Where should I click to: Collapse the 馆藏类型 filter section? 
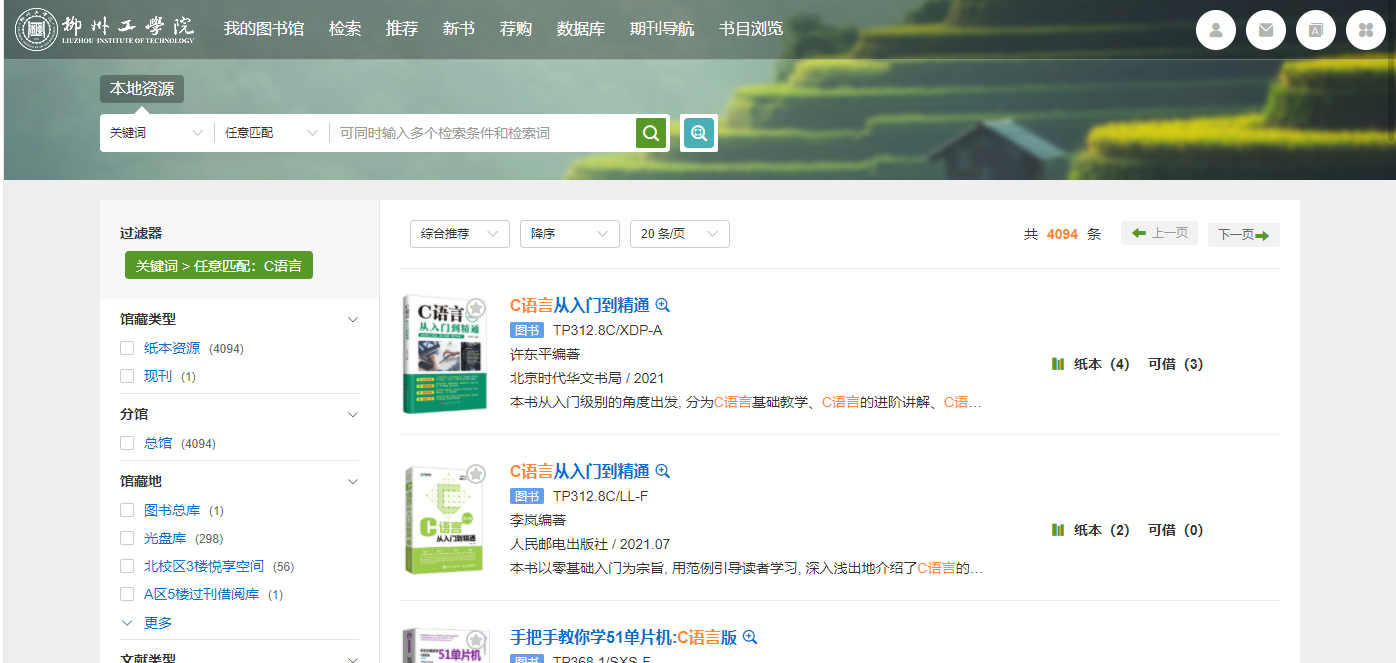352,319
